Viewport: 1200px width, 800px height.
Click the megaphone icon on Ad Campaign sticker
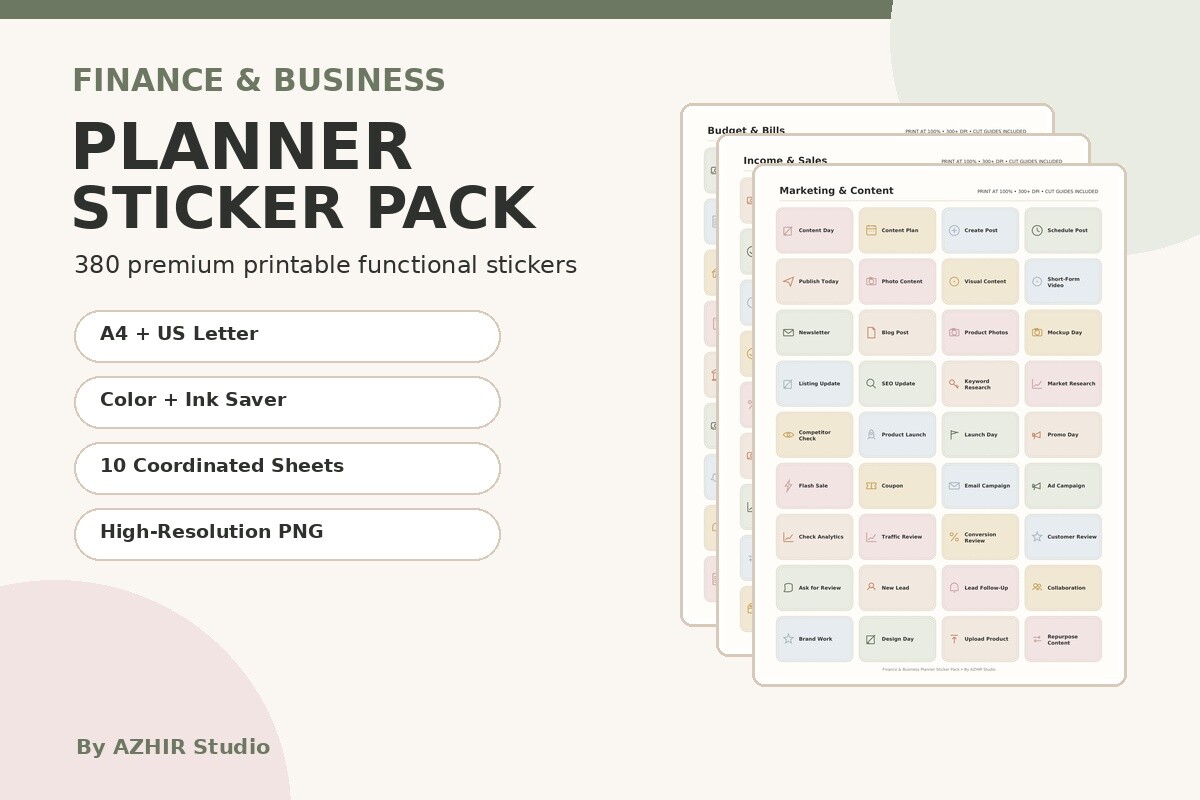1037,486
